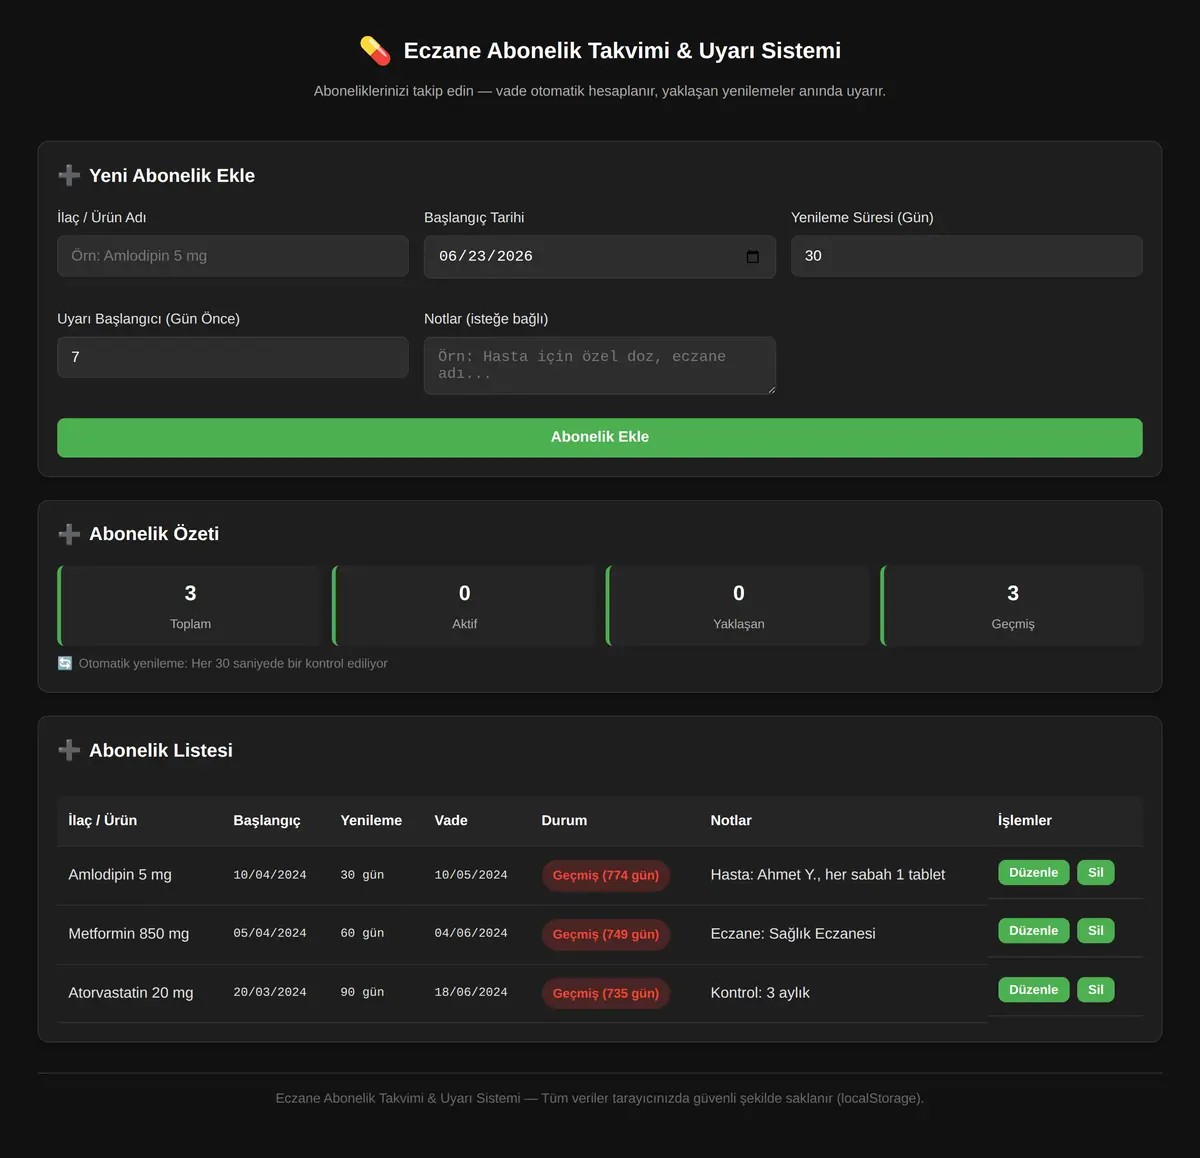The height and width of the screenshot is (1158, 1200).
Task: Delete the Atorvastatin 20 mg subscription
Action: pyautogui.click(x=1096, y=990)
